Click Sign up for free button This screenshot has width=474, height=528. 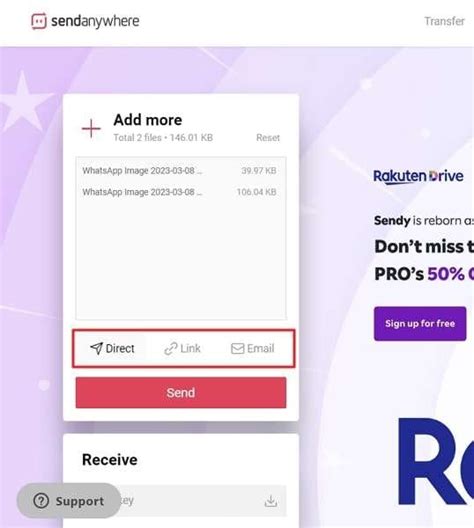(x=420, y=324)
